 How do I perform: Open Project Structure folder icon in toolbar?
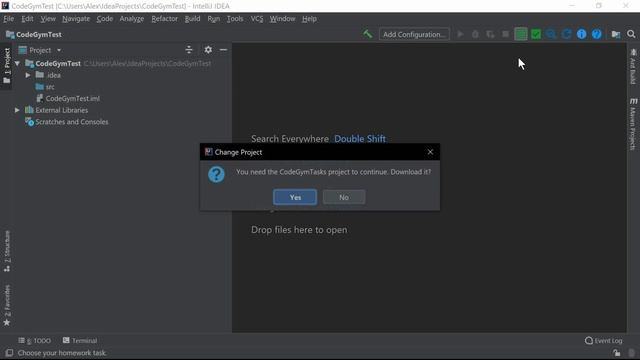click(616, 34)
